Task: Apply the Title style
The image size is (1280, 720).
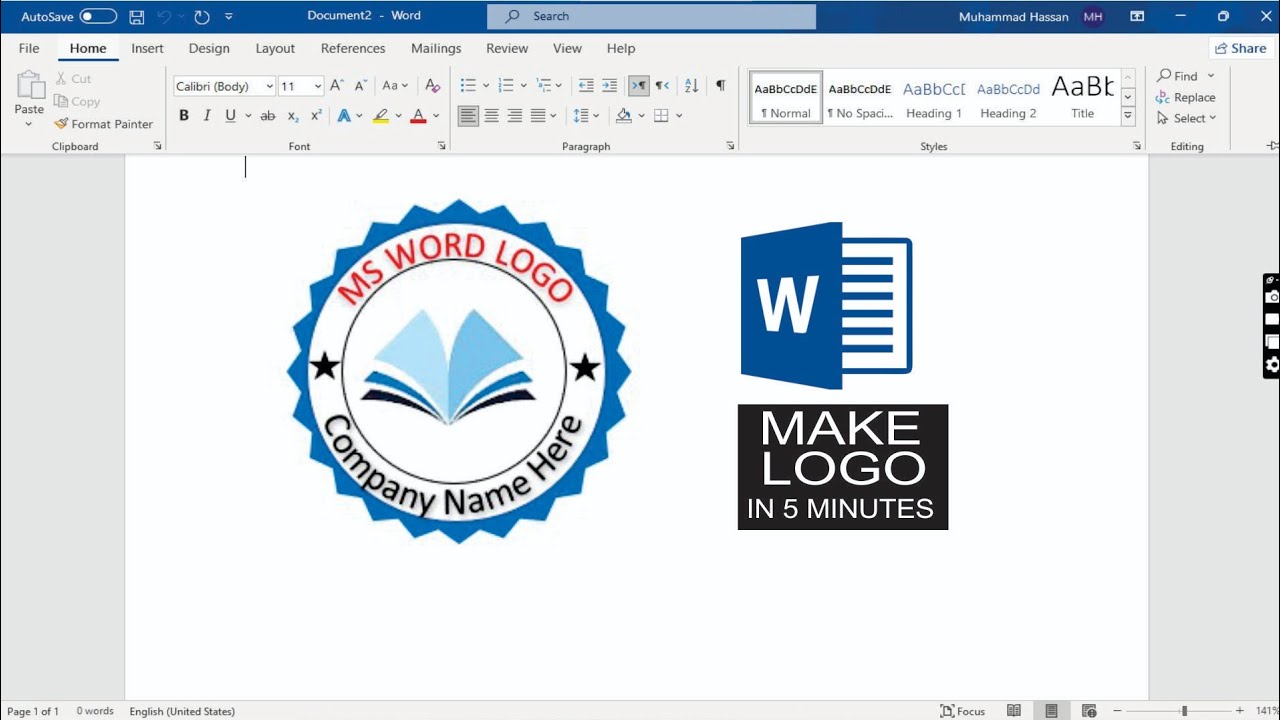Action: (1083, 98)
